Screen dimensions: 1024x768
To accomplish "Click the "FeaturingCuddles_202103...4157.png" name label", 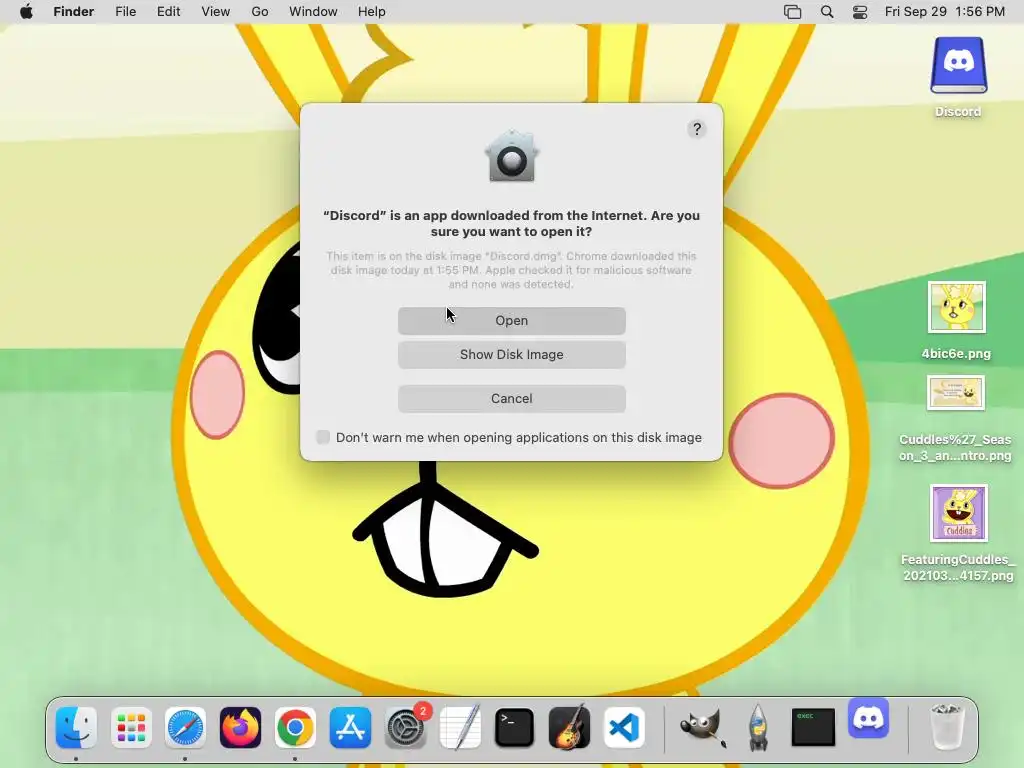I will point(958,568).
